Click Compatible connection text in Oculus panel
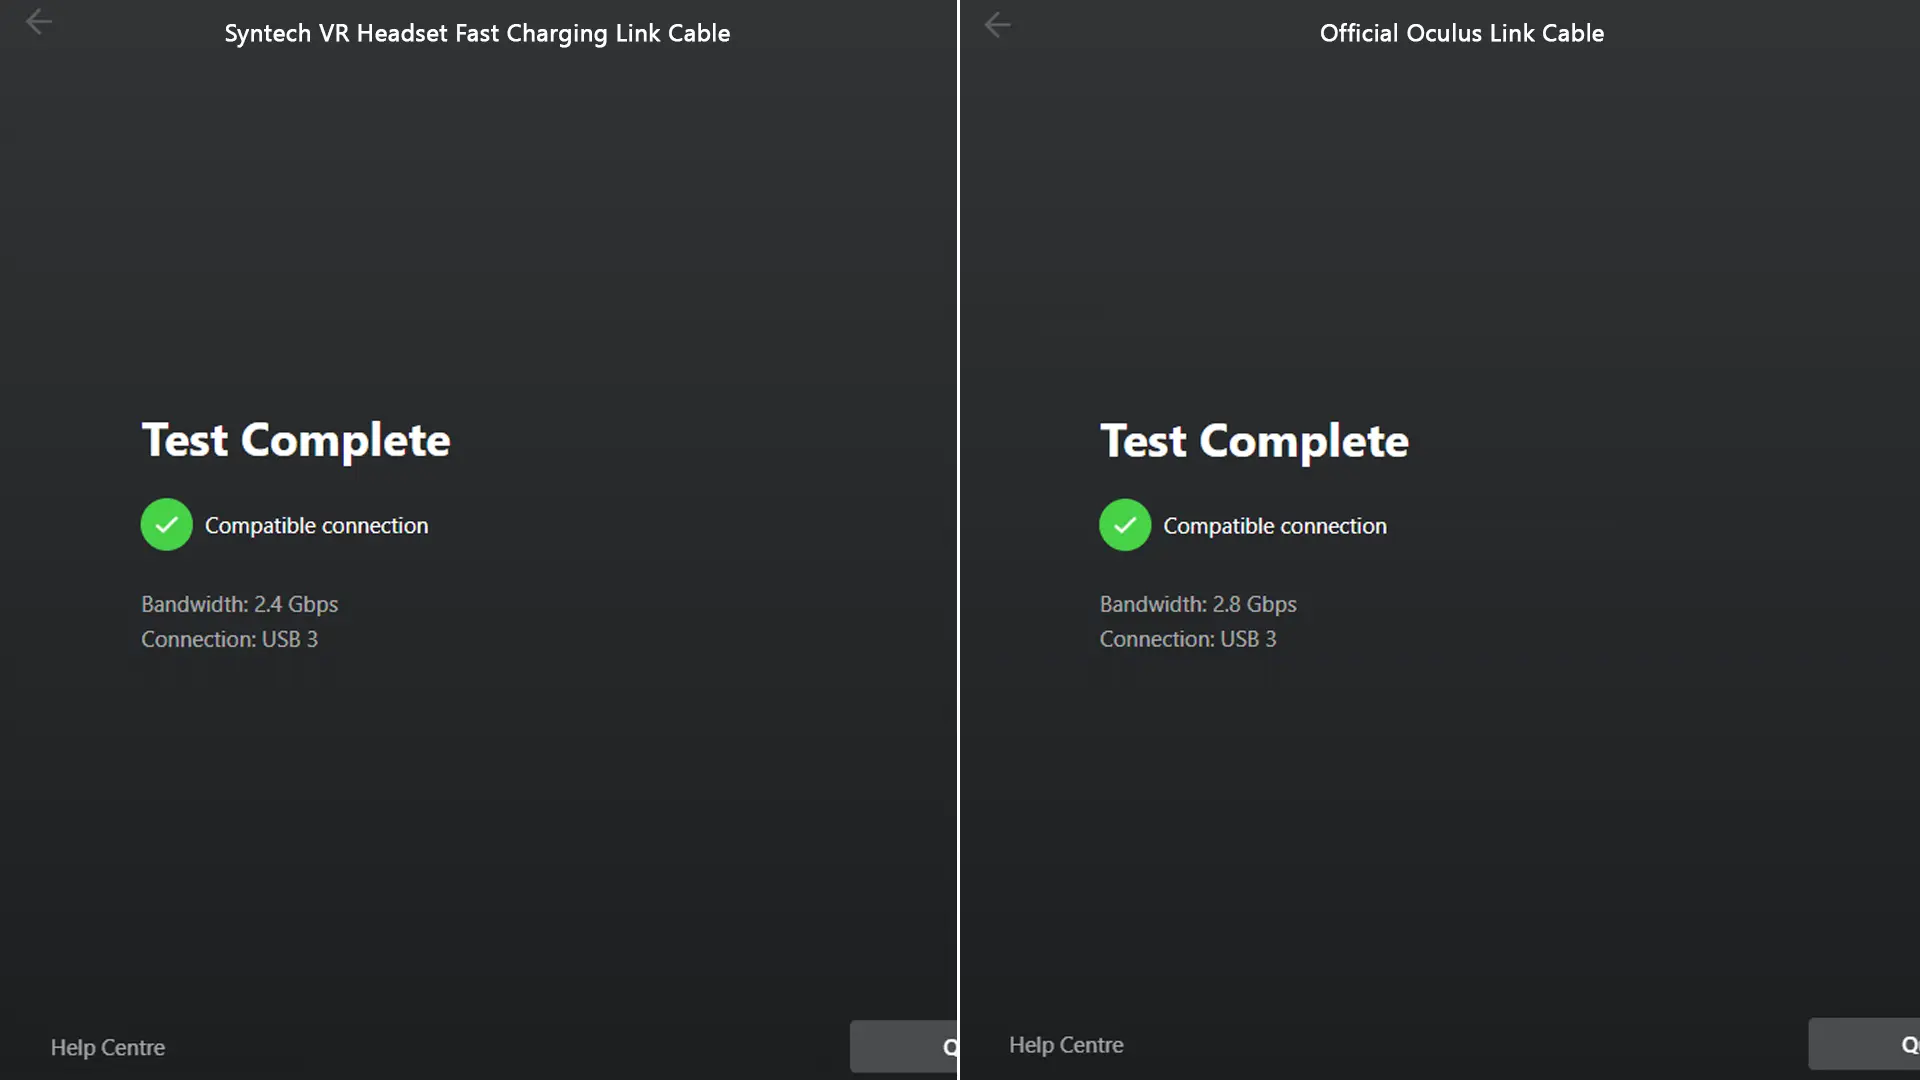This screenshot has width=1920, height=1080. click(1275, 526)
